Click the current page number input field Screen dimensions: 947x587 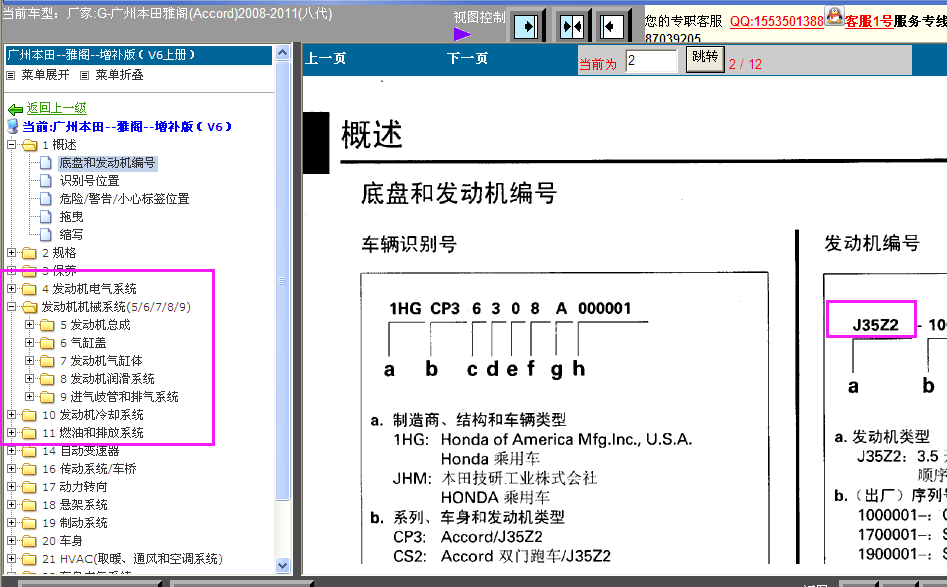(651, 61)
